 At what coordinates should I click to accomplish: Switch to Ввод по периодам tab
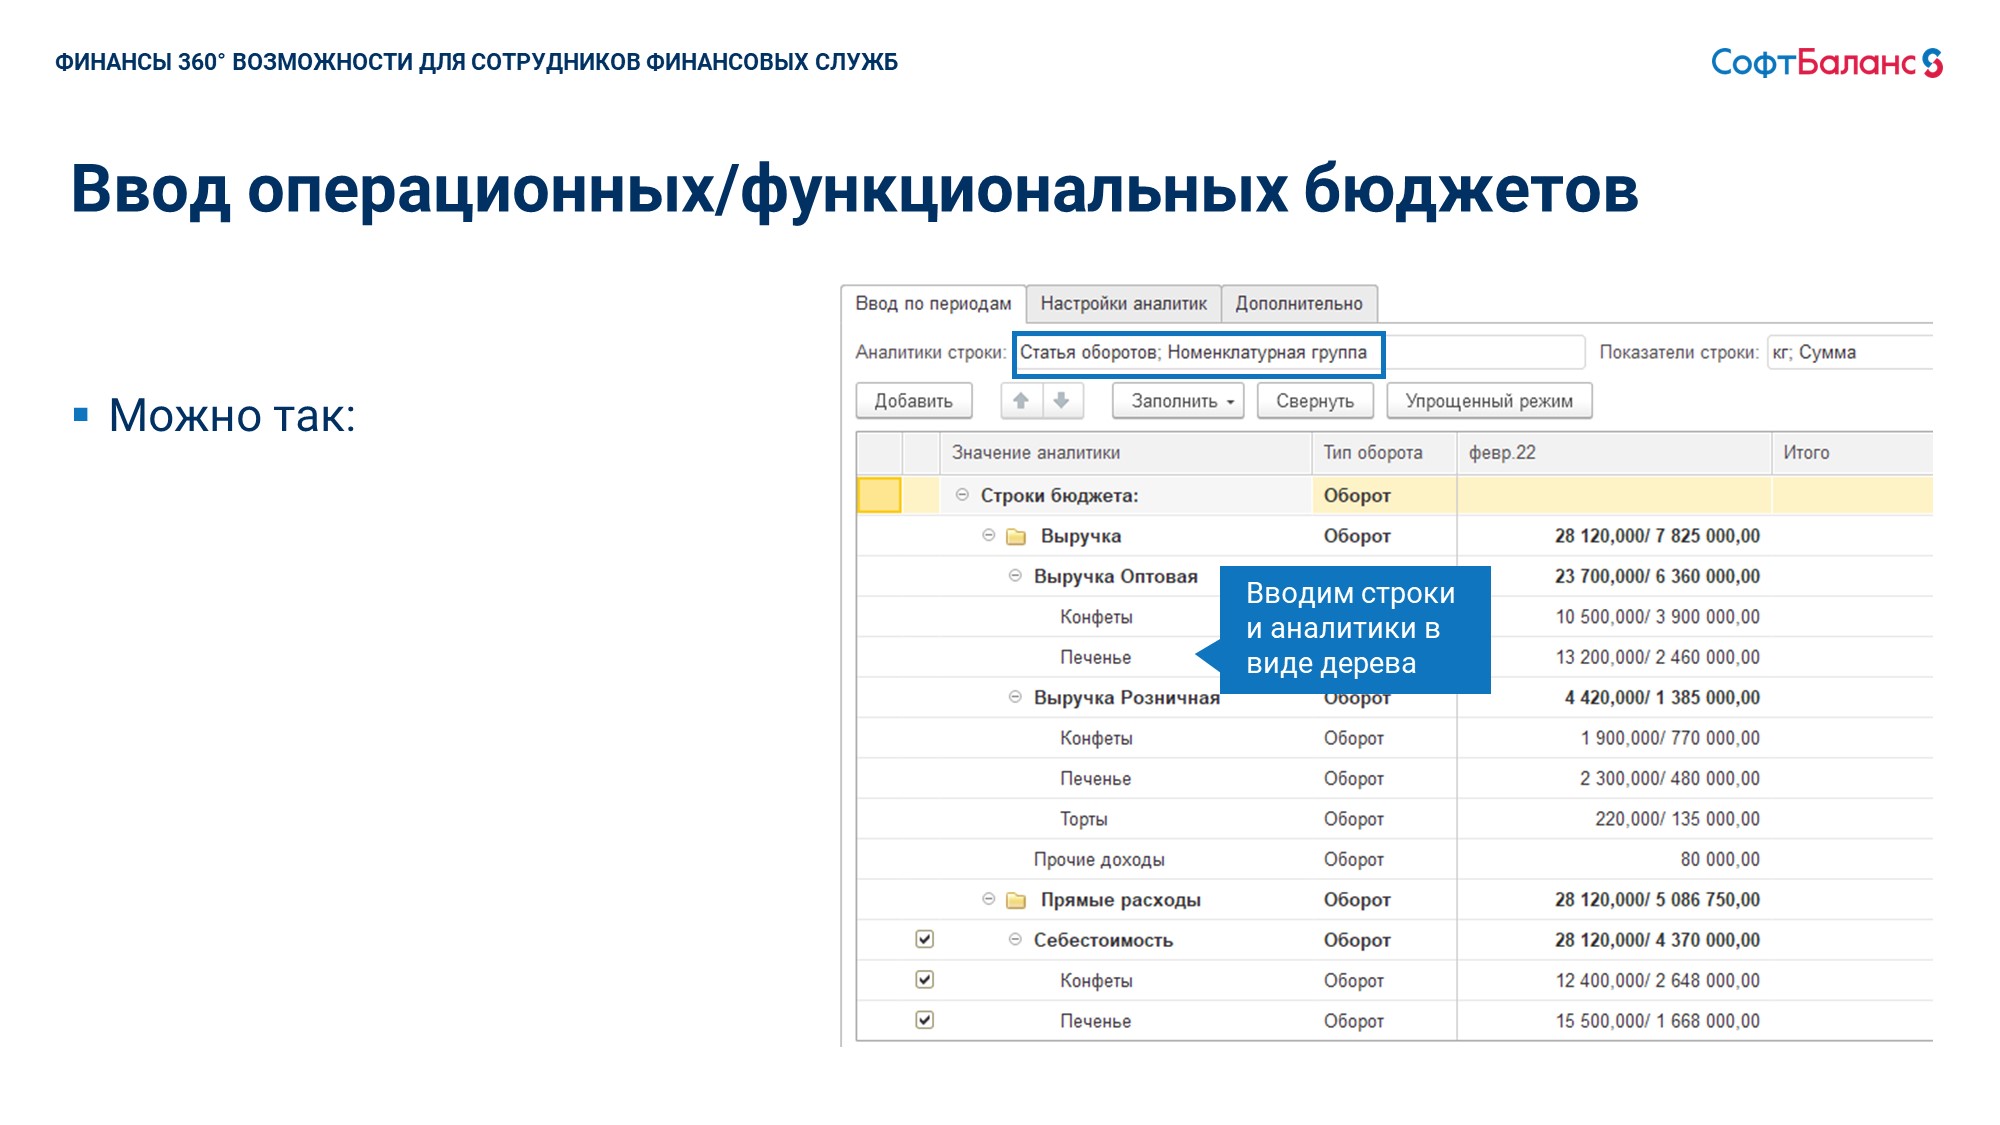[x=933, y=304]
